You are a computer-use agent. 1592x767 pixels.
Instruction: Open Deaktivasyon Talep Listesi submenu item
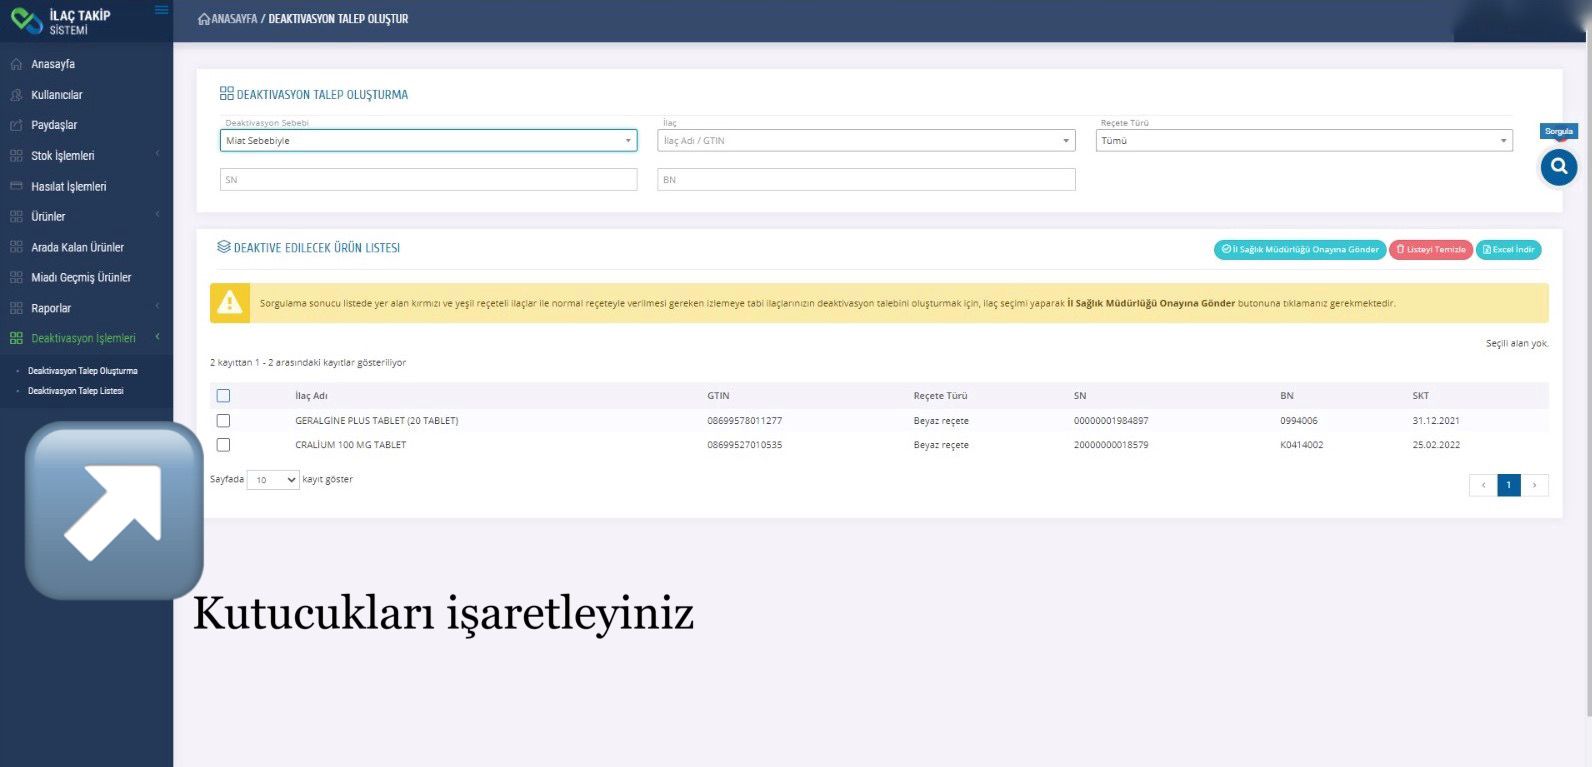pos(76,391)
